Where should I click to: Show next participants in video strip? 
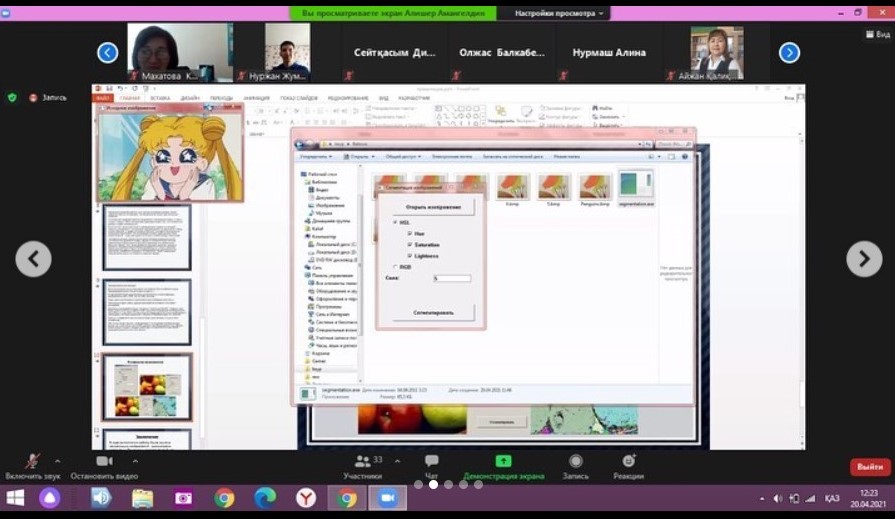[789, 53]
